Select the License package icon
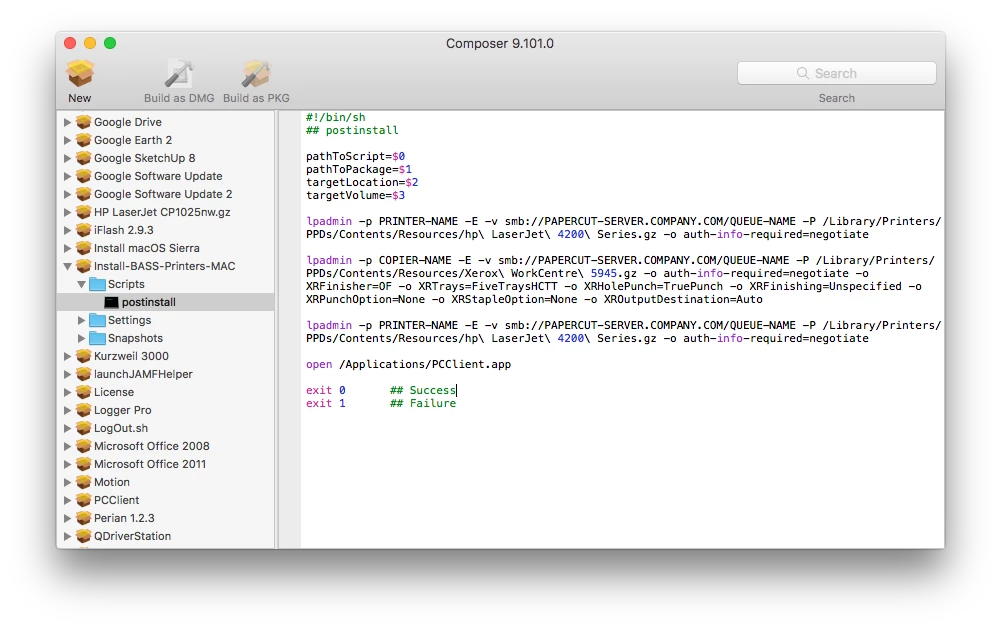The width and height of the screenshot is (1001, 629). click(x=84, y=391)
